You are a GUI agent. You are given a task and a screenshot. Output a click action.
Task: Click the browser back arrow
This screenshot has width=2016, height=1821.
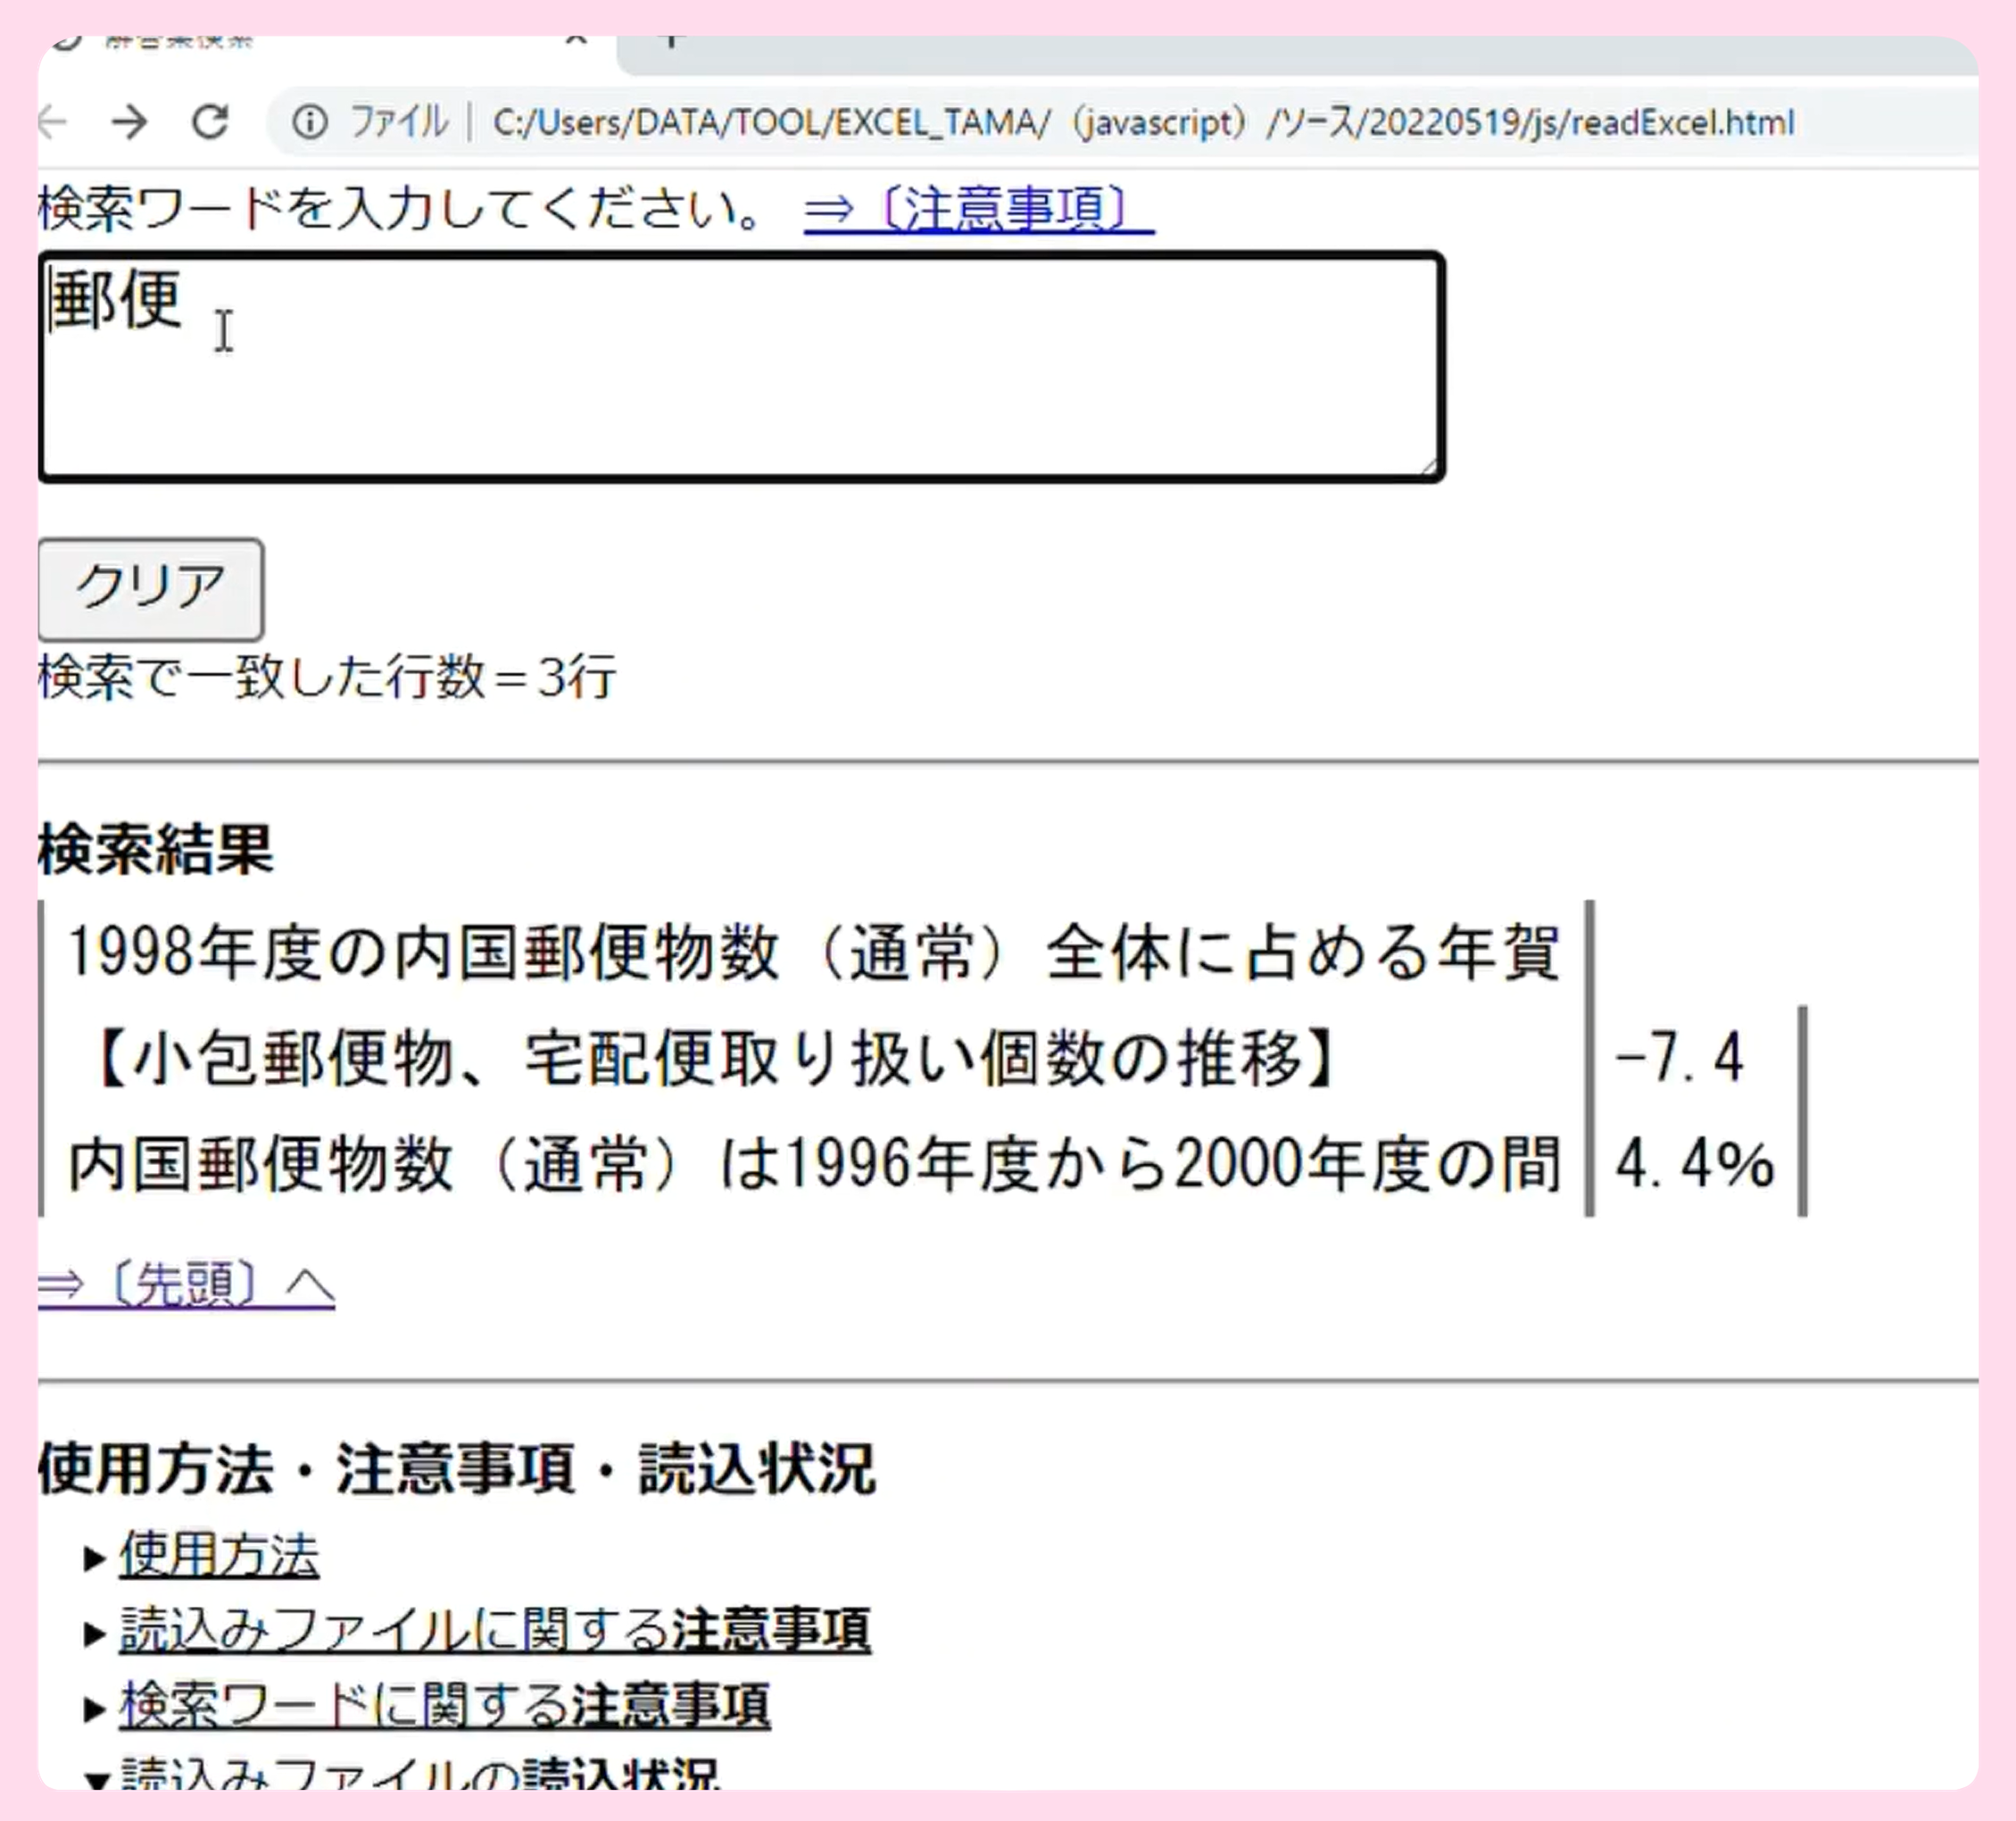point(52,123)
